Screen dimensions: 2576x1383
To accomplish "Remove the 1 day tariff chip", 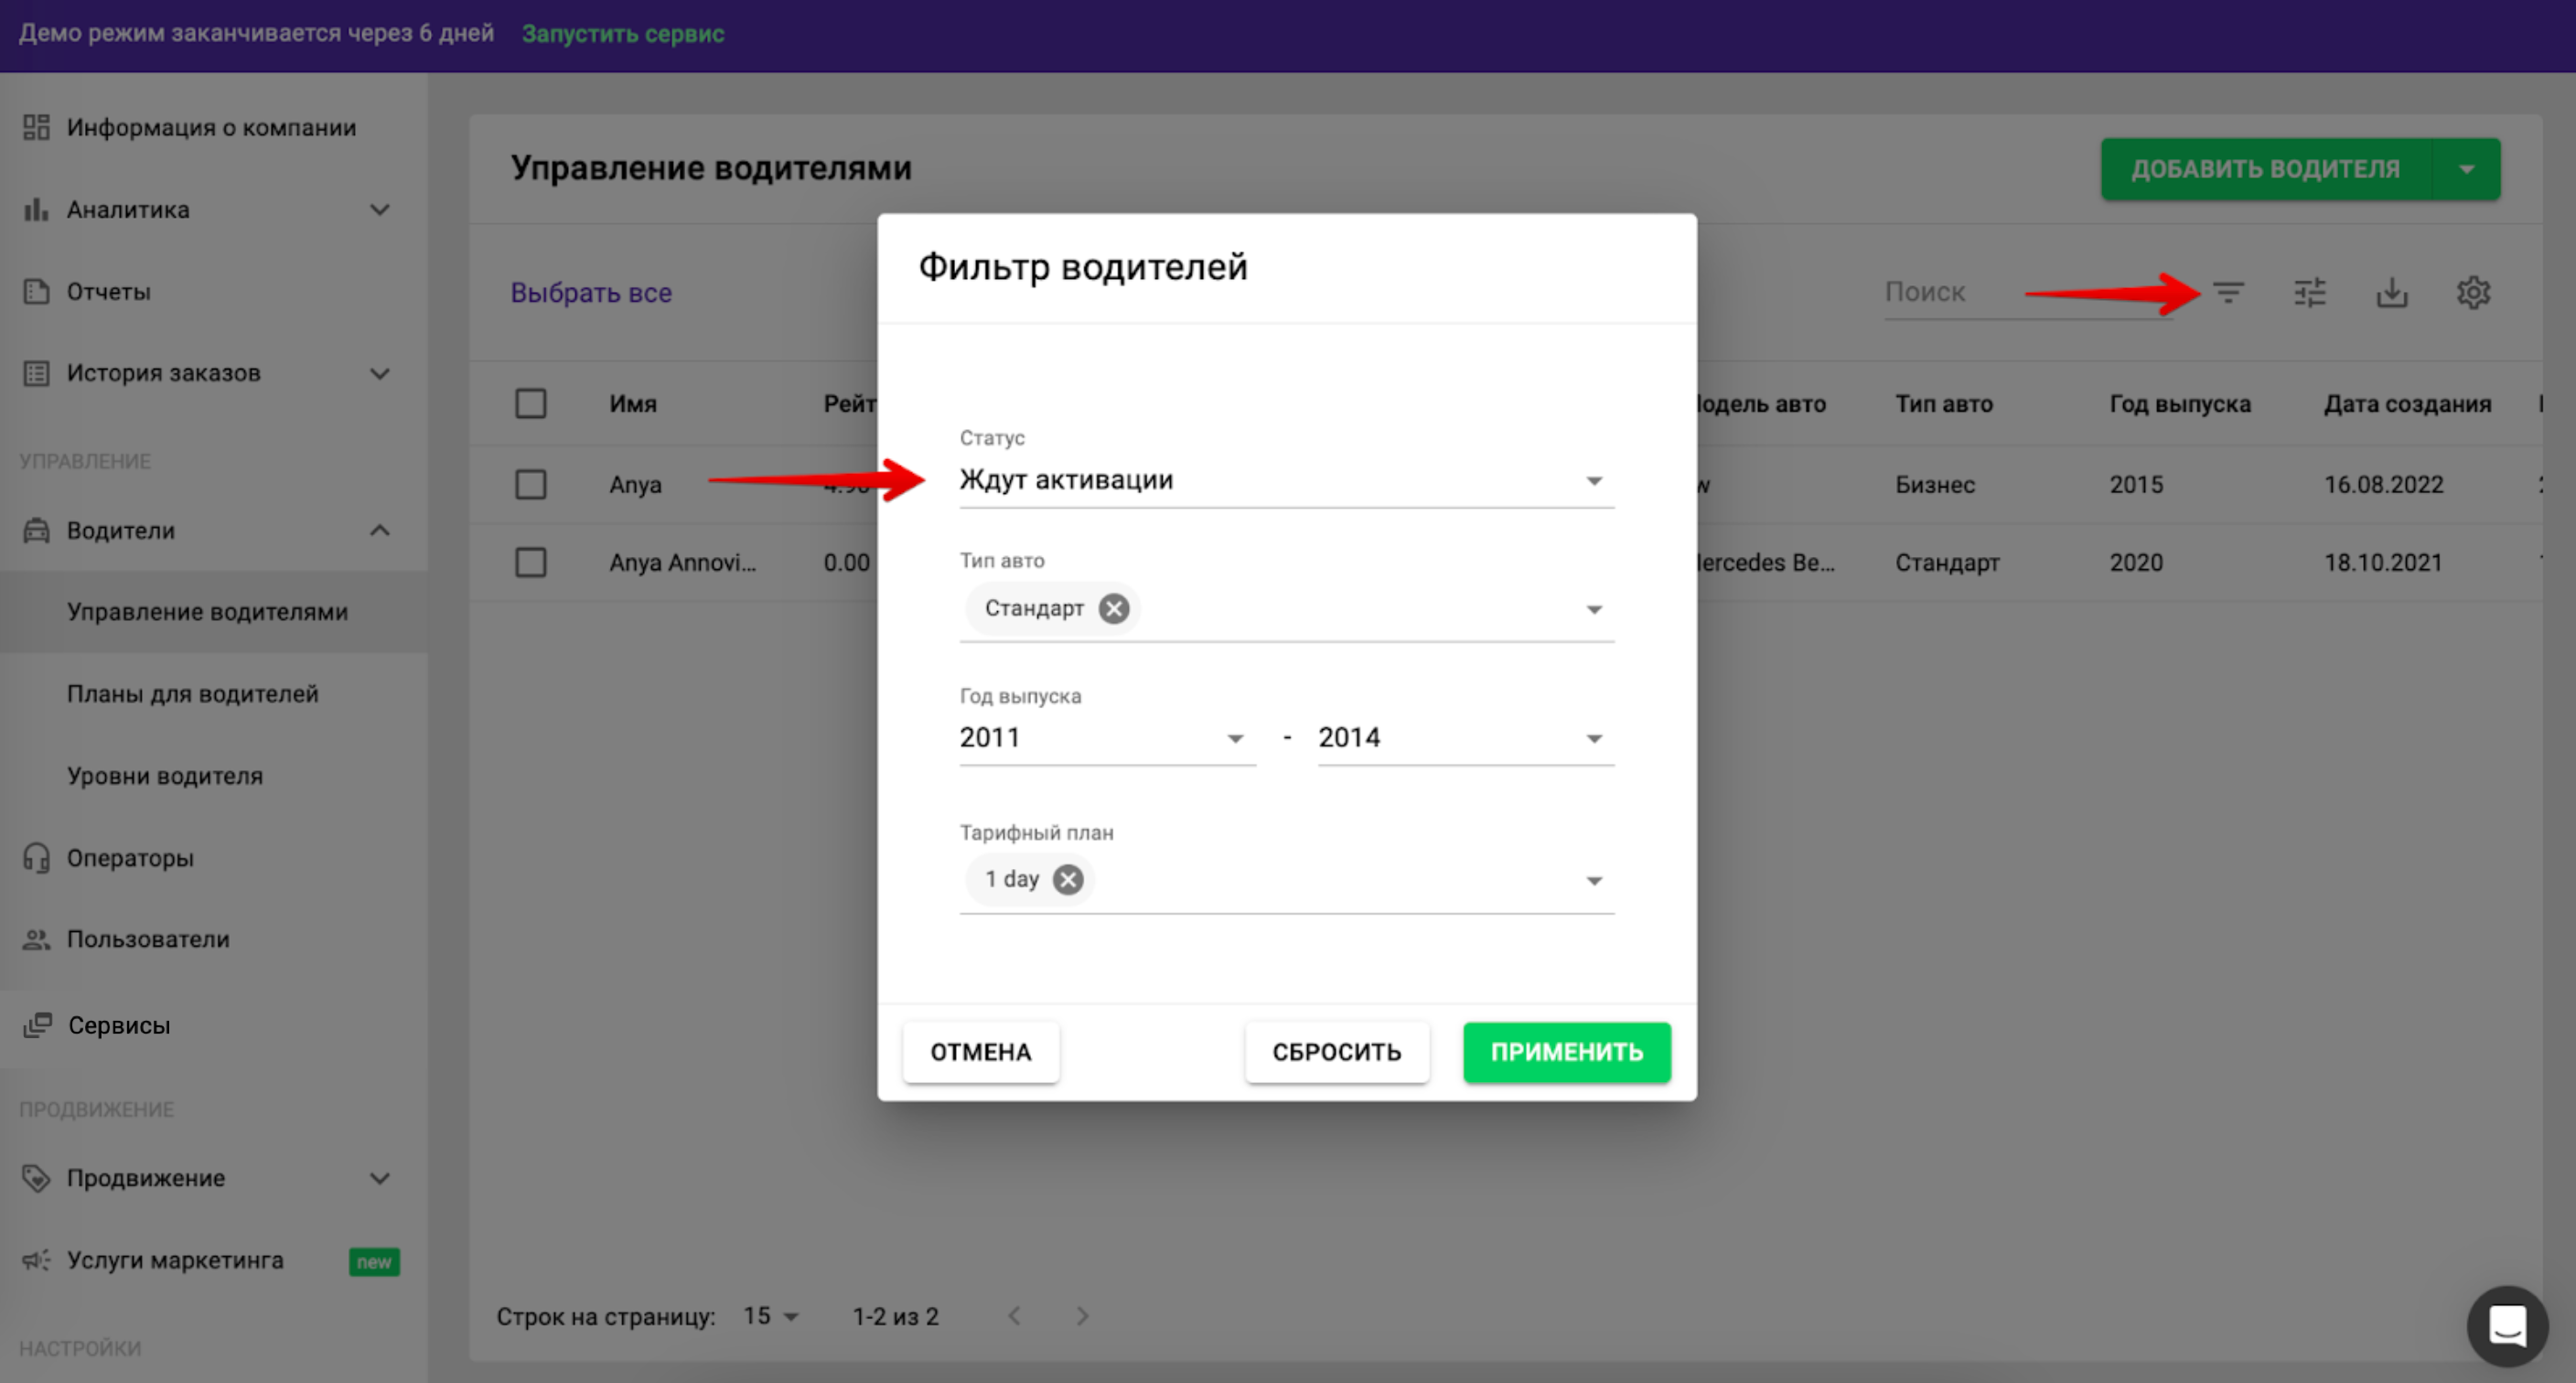I will 1068,879.
